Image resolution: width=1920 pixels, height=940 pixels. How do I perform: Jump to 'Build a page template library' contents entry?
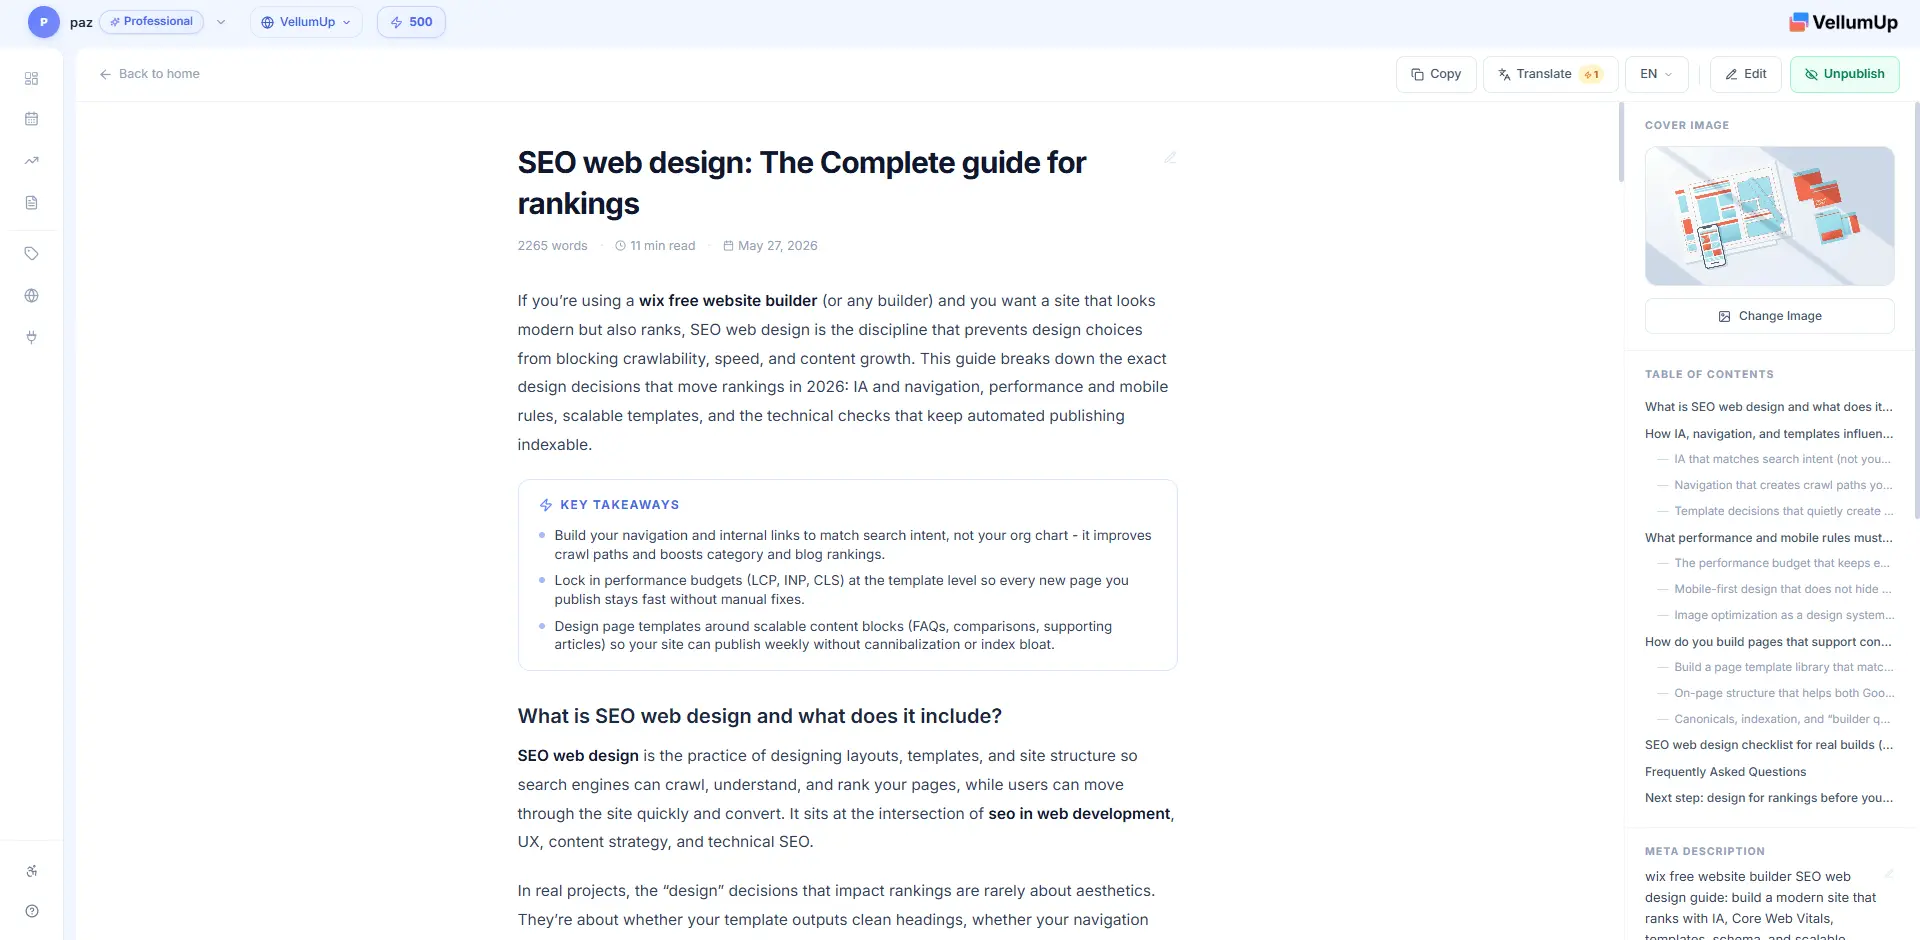pyautogui.click(x=1783, y=667)
